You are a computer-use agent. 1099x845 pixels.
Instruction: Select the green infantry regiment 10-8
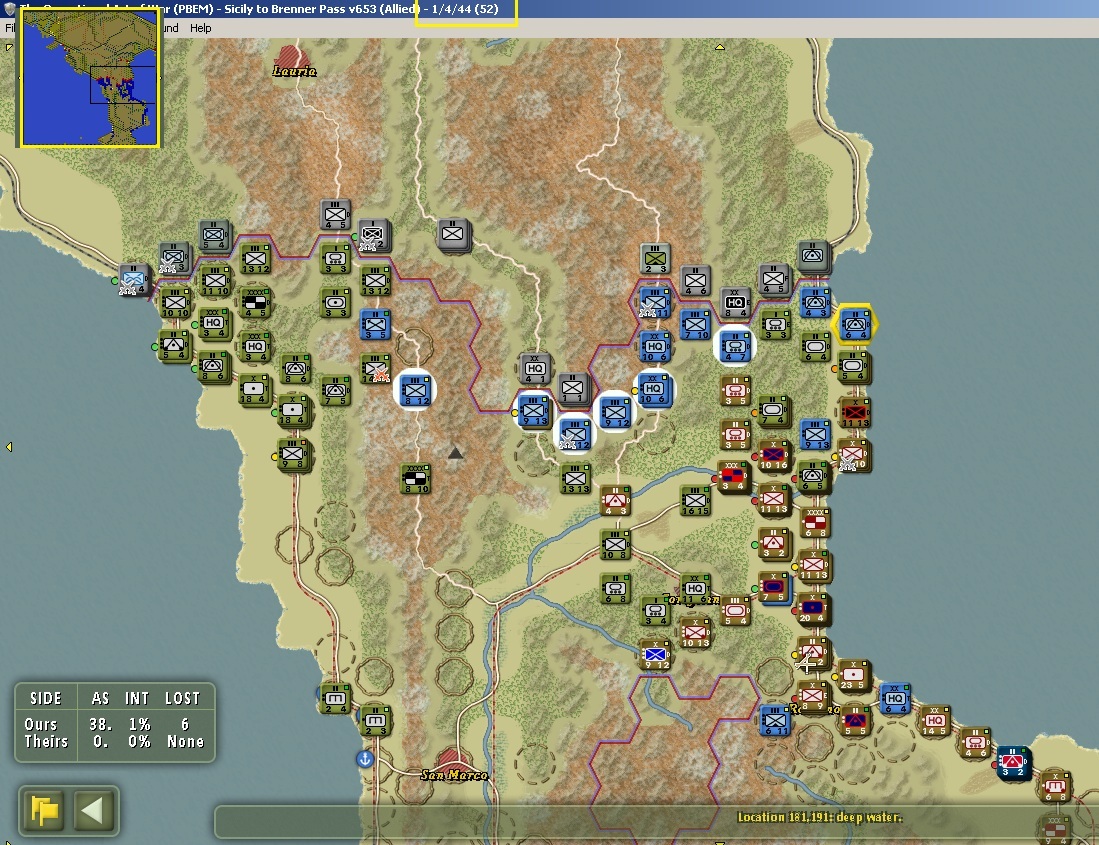(x=615, y=544)
